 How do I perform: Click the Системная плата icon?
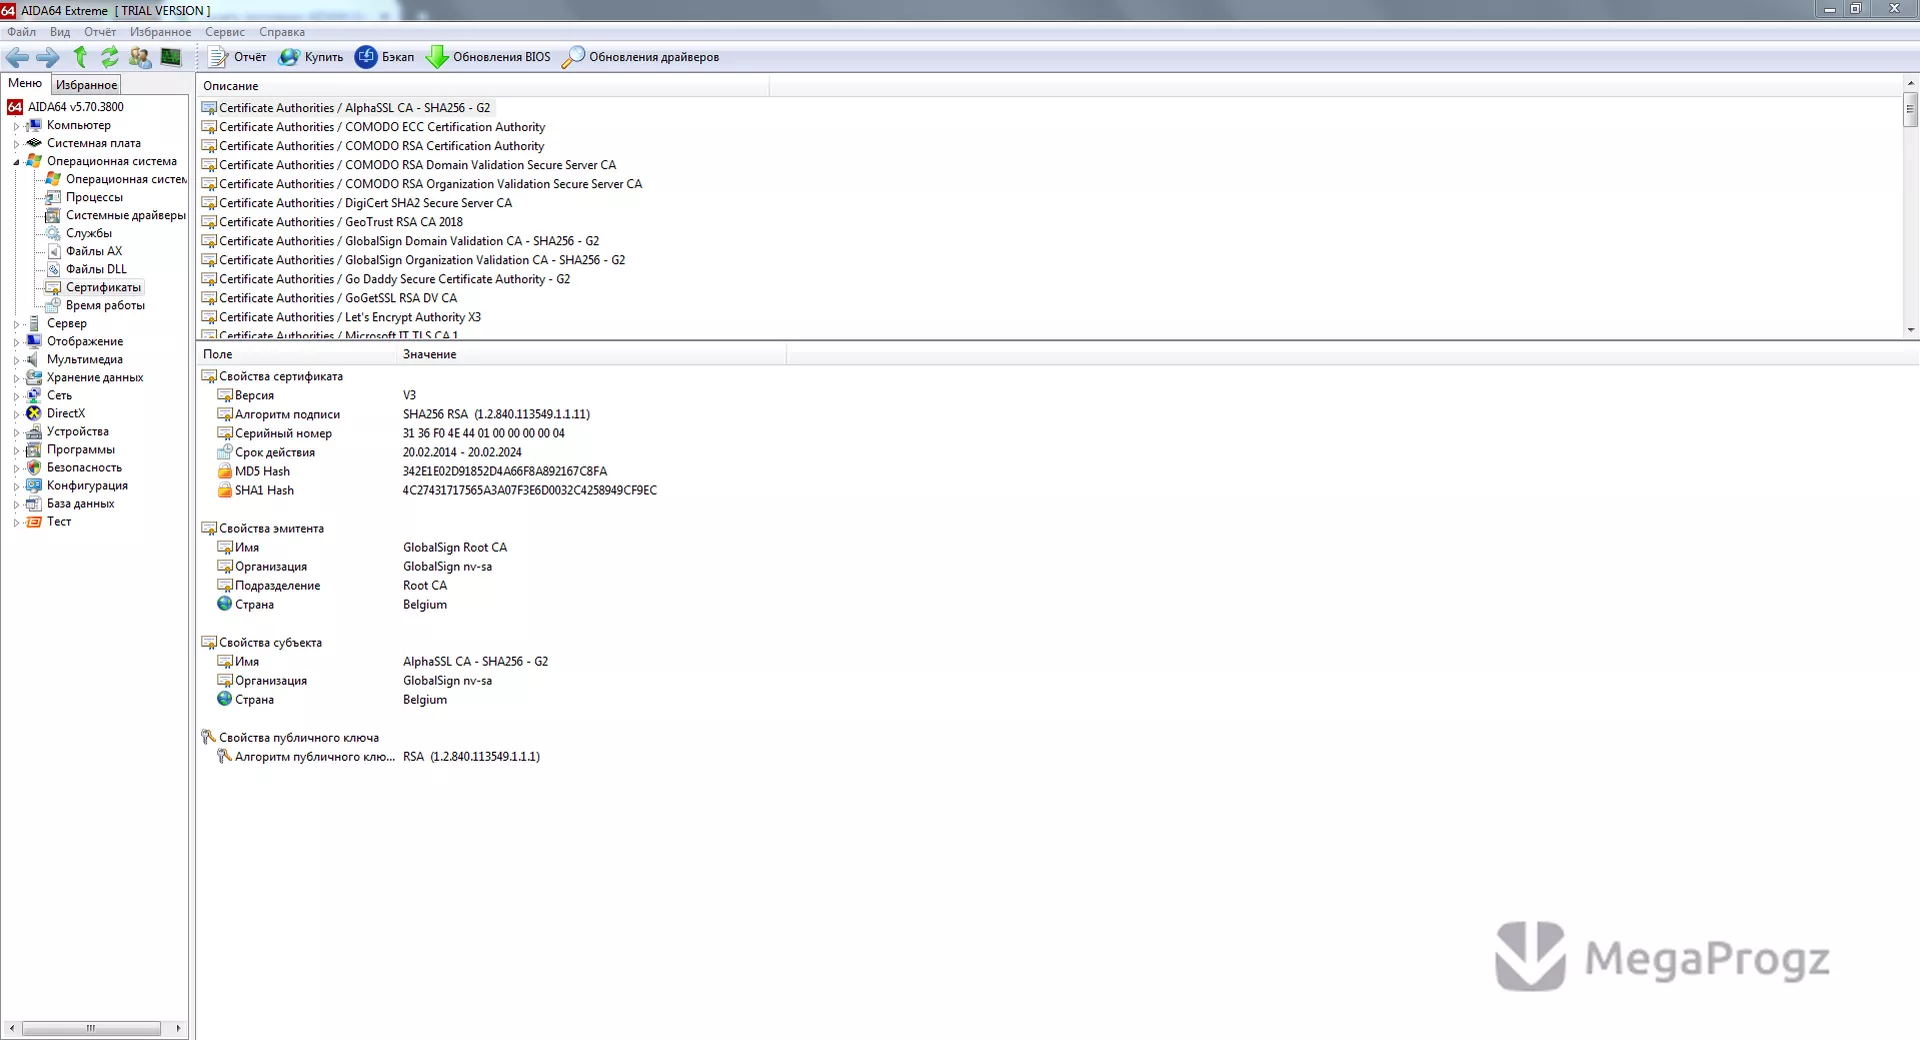34,143
